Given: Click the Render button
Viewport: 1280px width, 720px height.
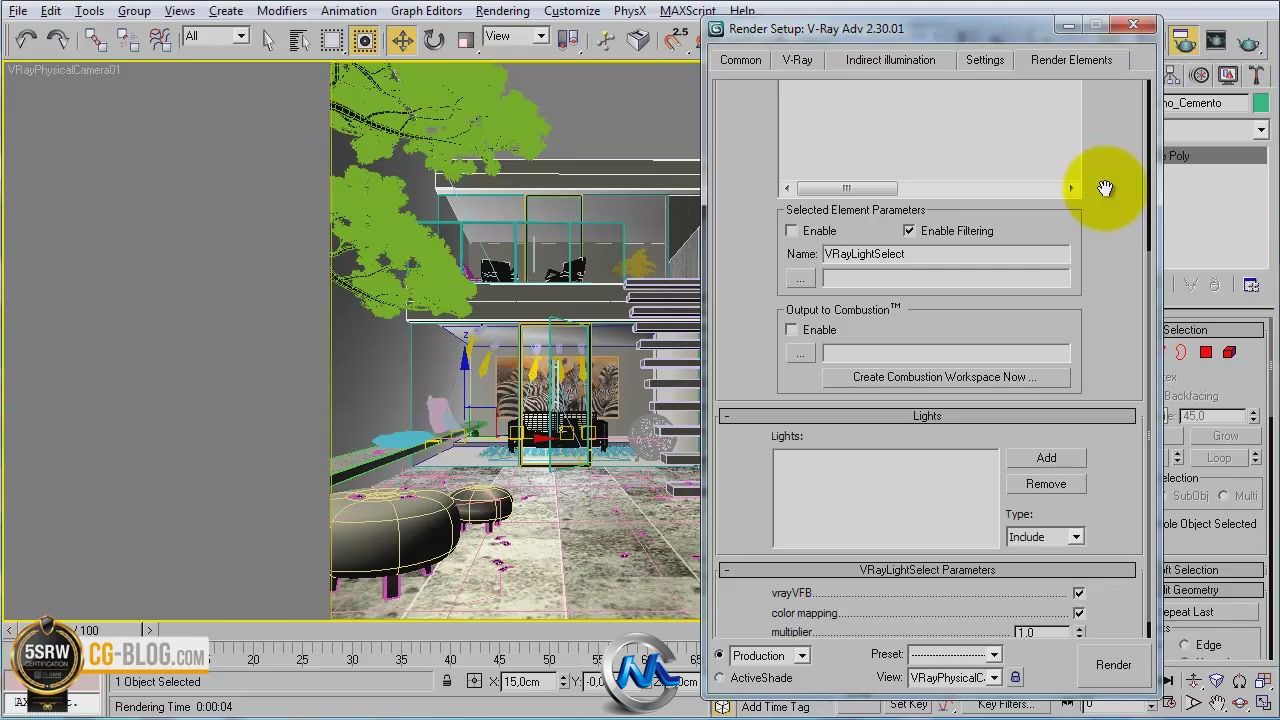Looking at the screenshot, I should pyautogui.click(x=1113, y=665).
